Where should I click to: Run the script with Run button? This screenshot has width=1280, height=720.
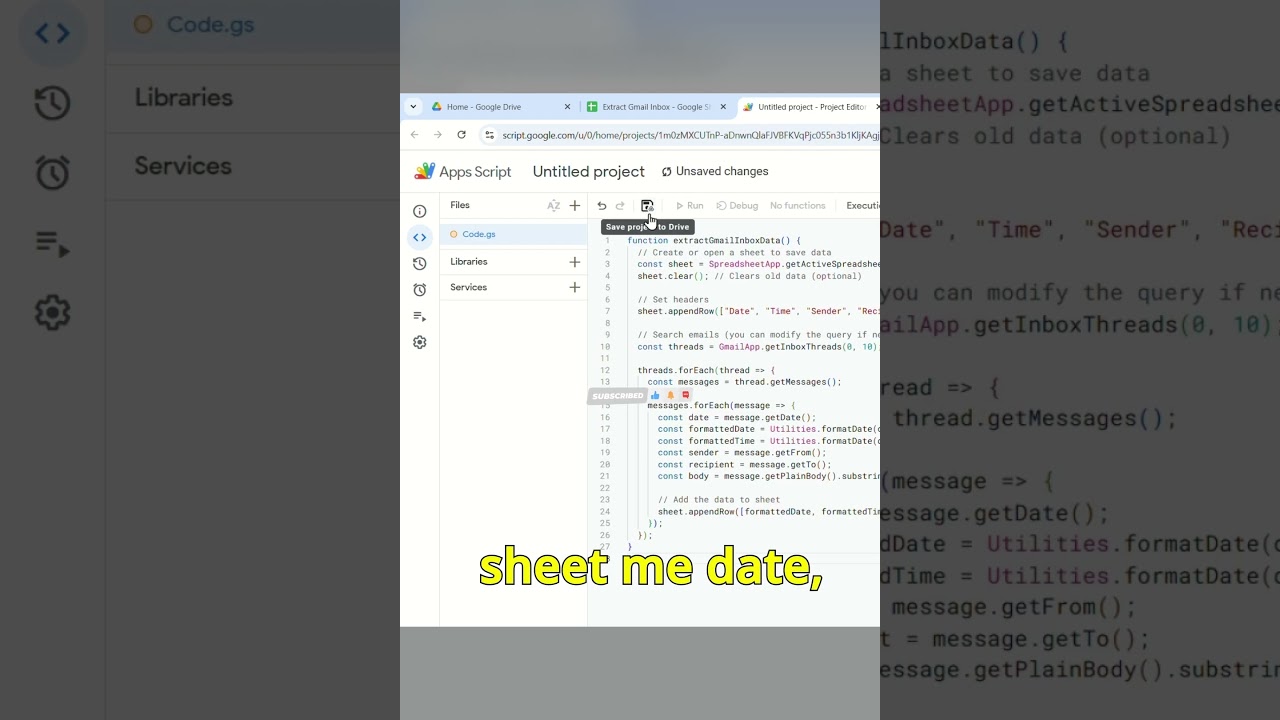click(x=689, y=206)
